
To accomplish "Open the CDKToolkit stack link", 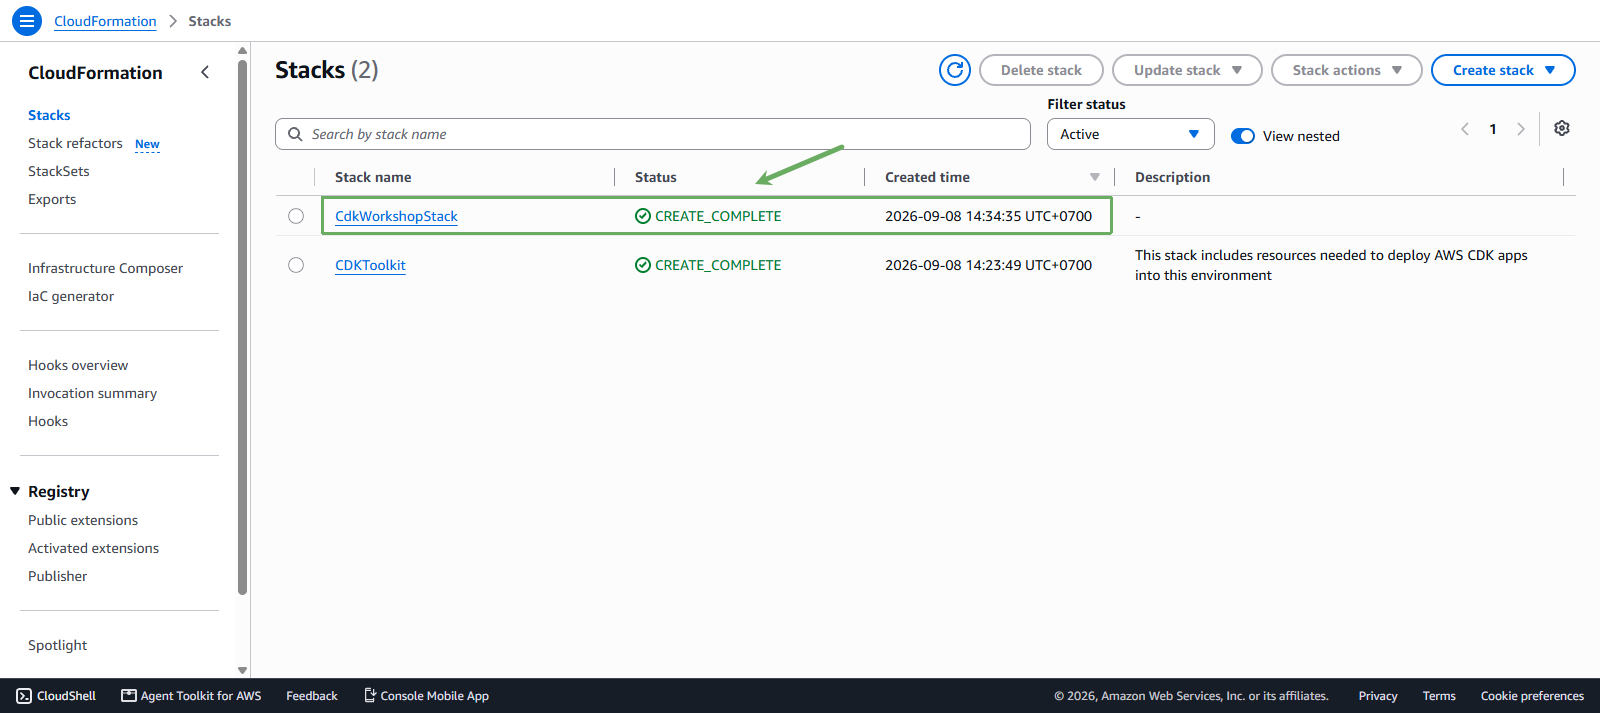I will click(370, 265).
